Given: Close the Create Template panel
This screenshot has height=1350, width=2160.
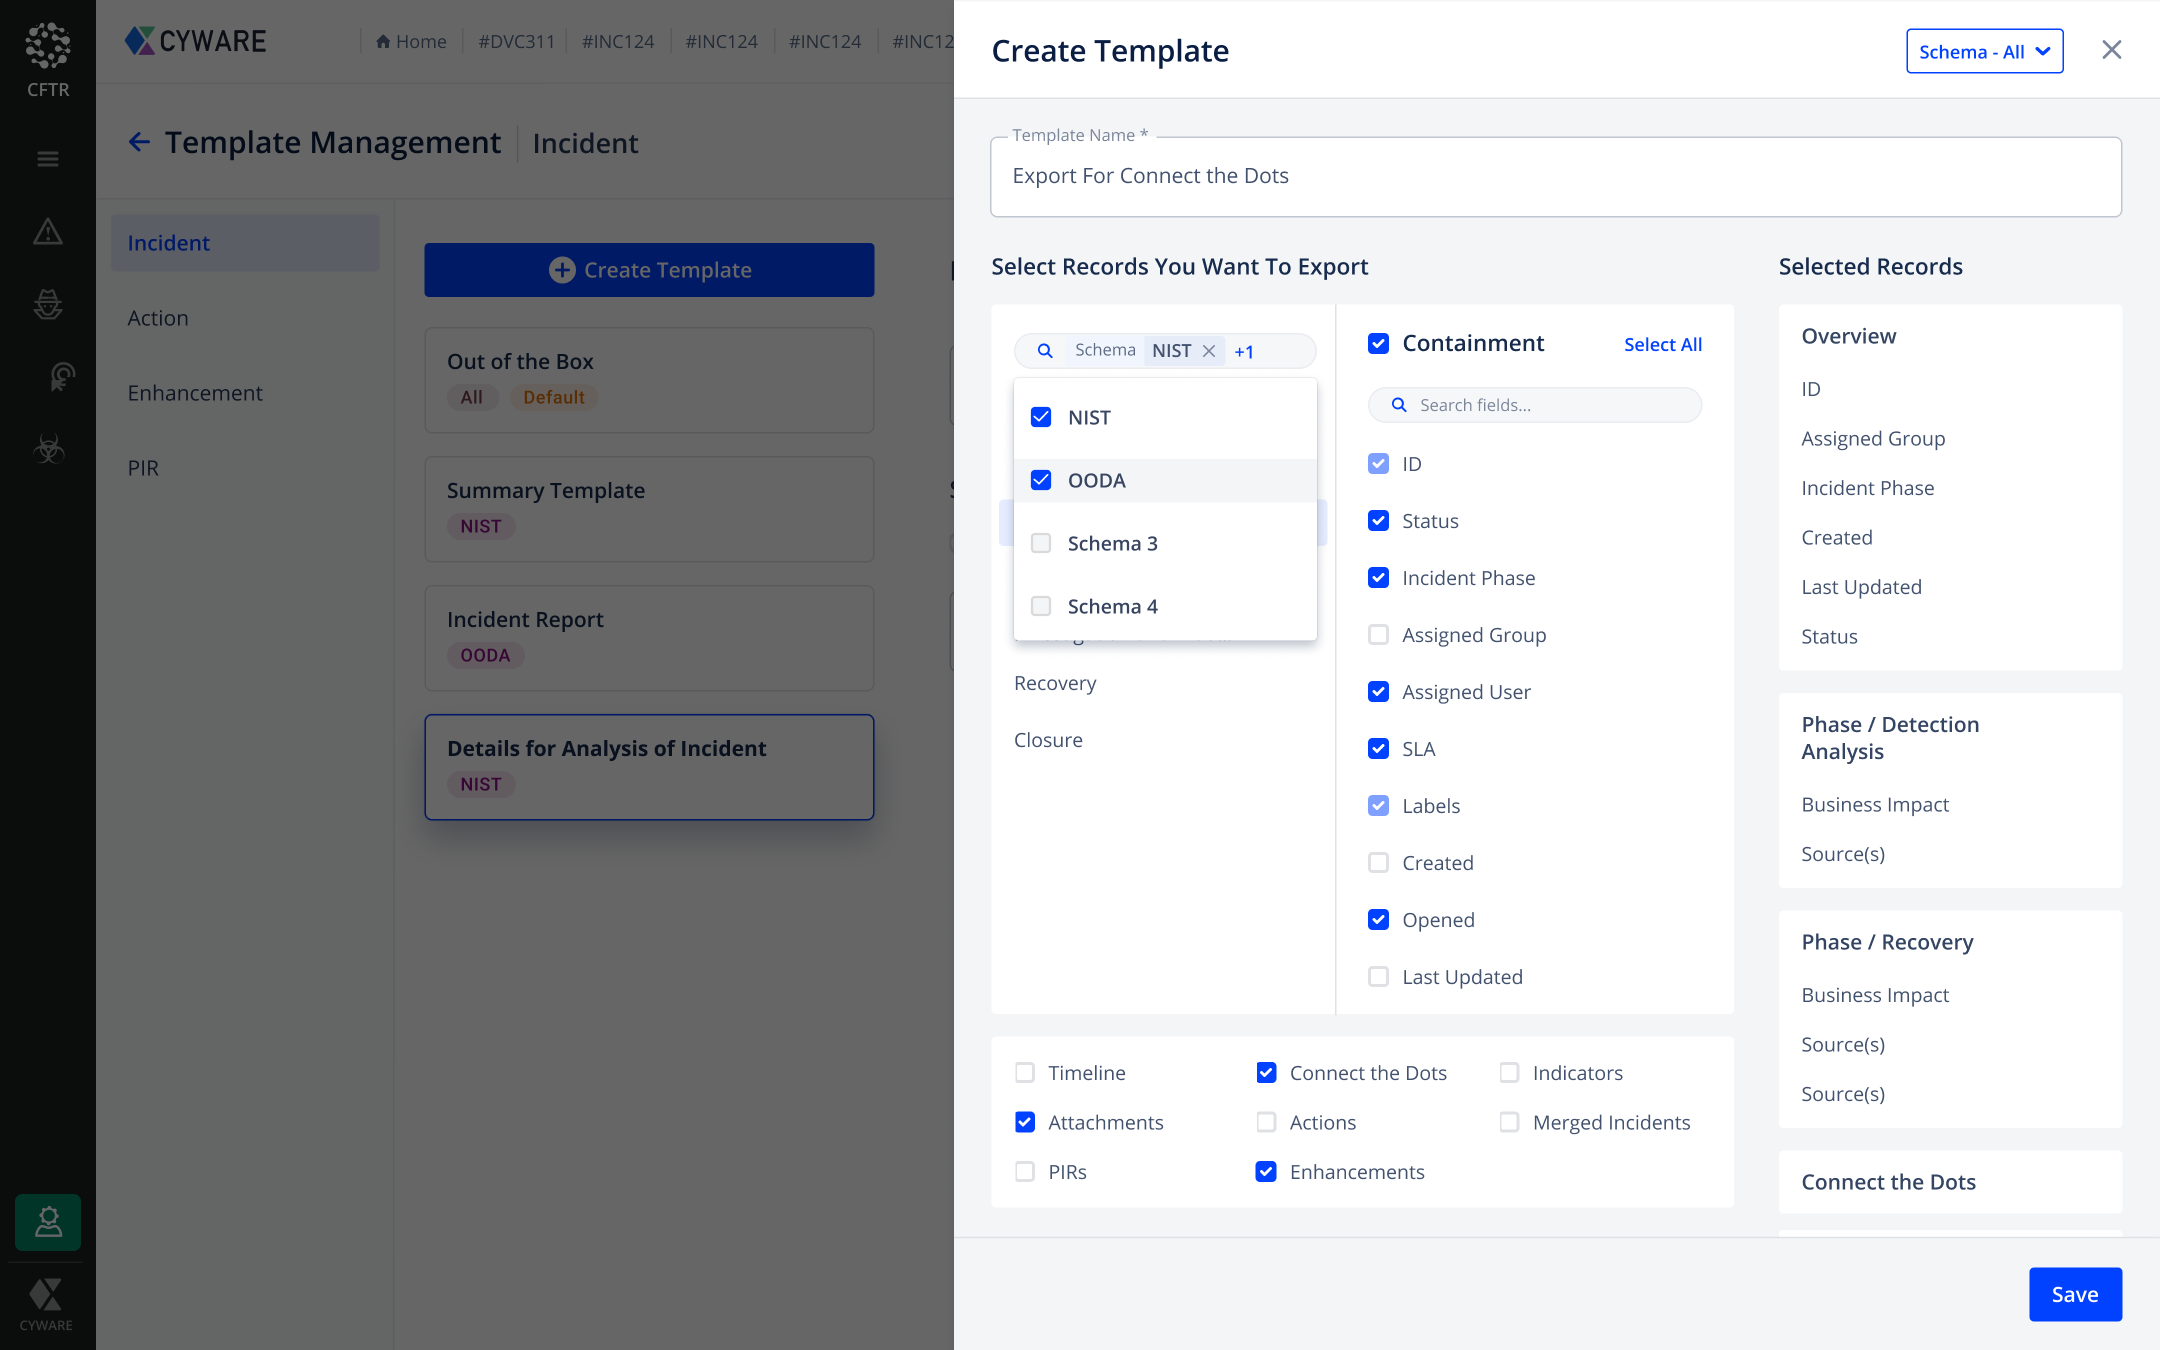Looking at the screenshot, I should [2111, 50].
